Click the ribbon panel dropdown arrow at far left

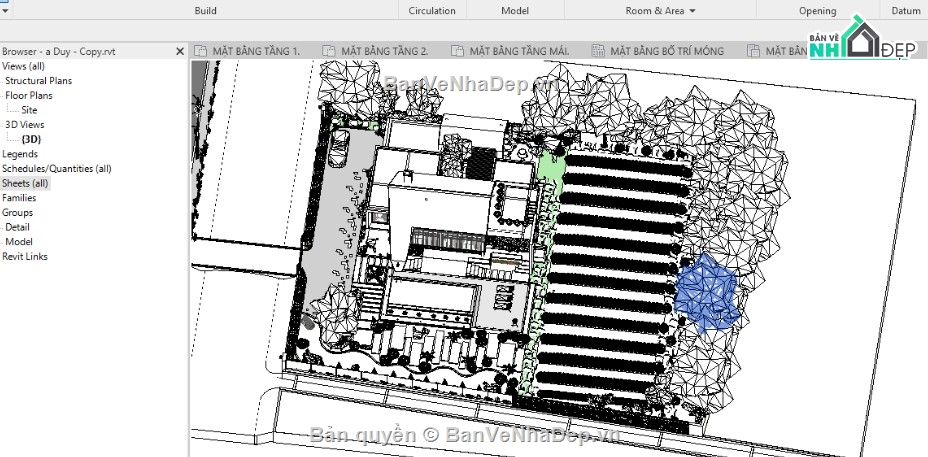point(5,11)
